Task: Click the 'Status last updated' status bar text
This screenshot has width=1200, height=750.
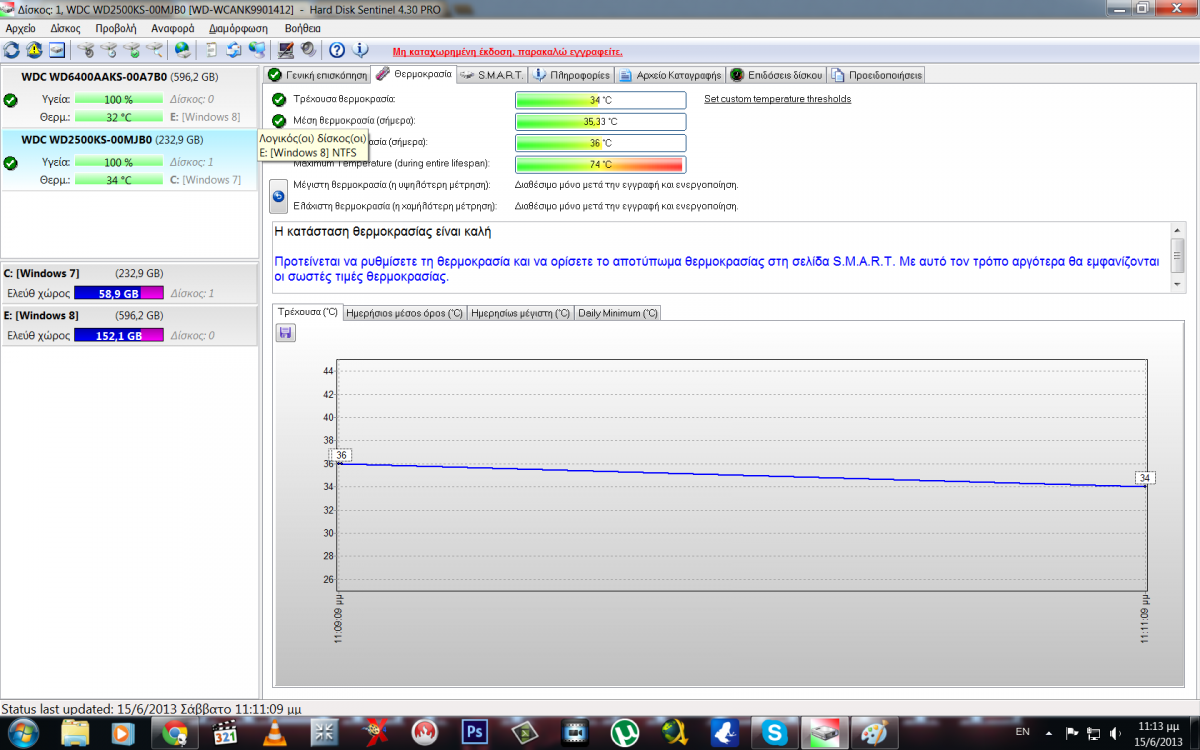Action: click(x=151, y=708)
